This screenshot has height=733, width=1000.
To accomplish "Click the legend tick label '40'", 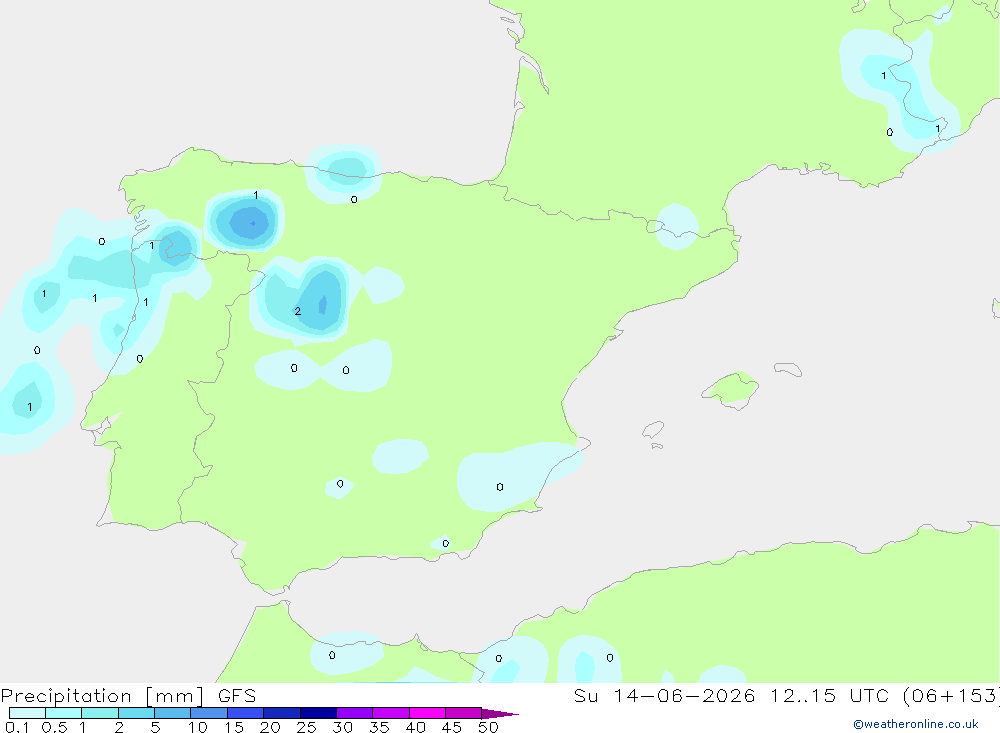I will coord(416,727).
